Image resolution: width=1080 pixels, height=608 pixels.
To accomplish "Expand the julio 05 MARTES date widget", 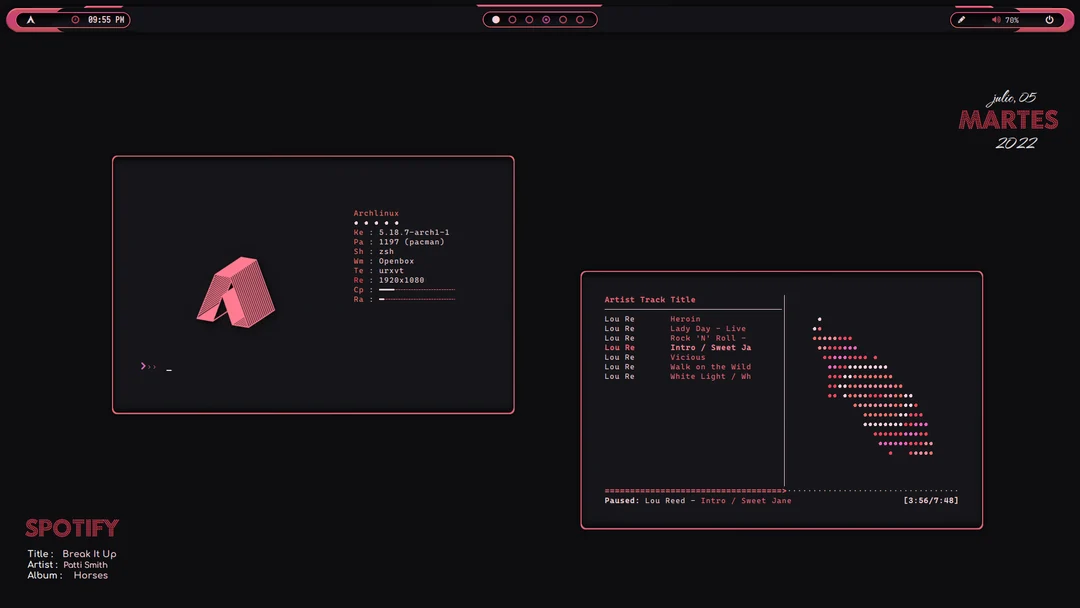I will (1009, 120).
